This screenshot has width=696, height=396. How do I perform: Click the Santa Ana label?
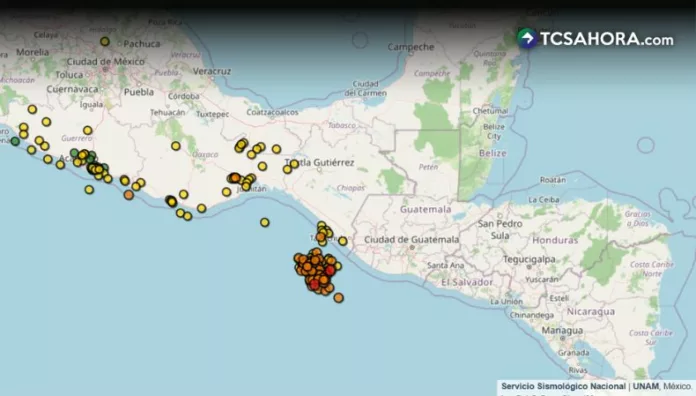tap(445, 265)
